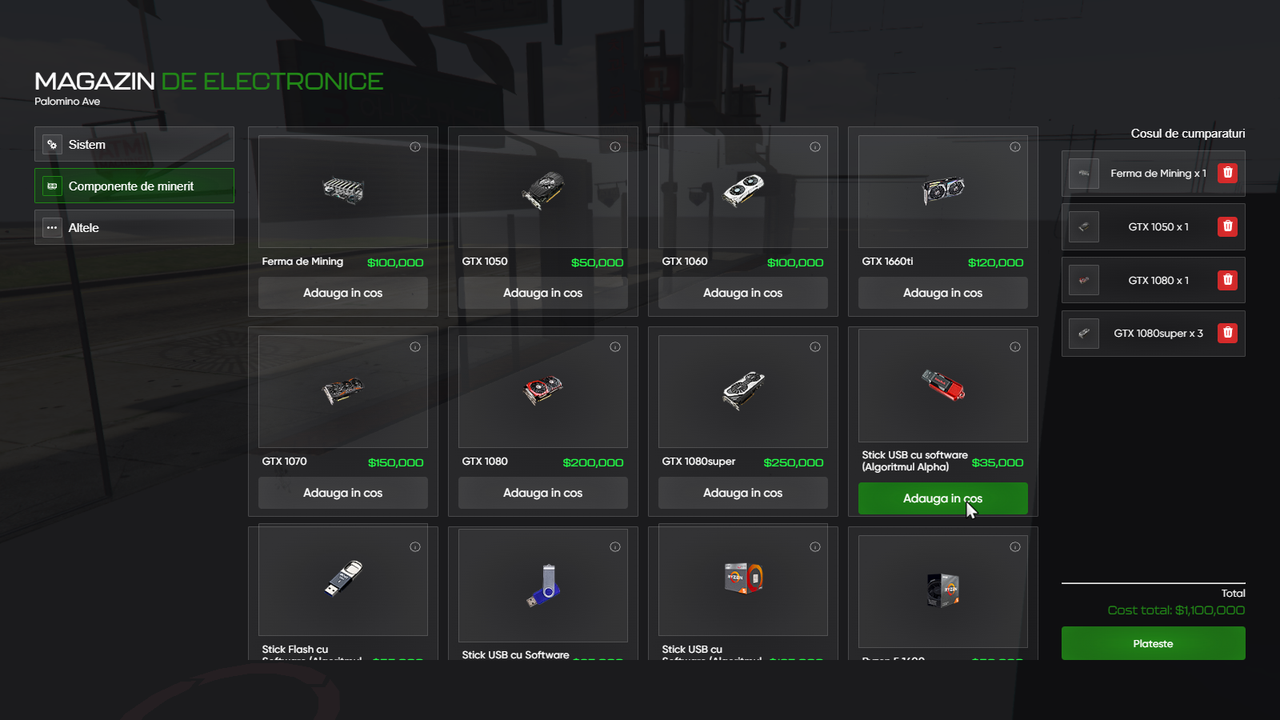The height and width of the screenshot is (720, 1280).
Task: Remove GTX 1080super x 3 from the cart
Action: pyautogui.click(x=1228, y=333)
